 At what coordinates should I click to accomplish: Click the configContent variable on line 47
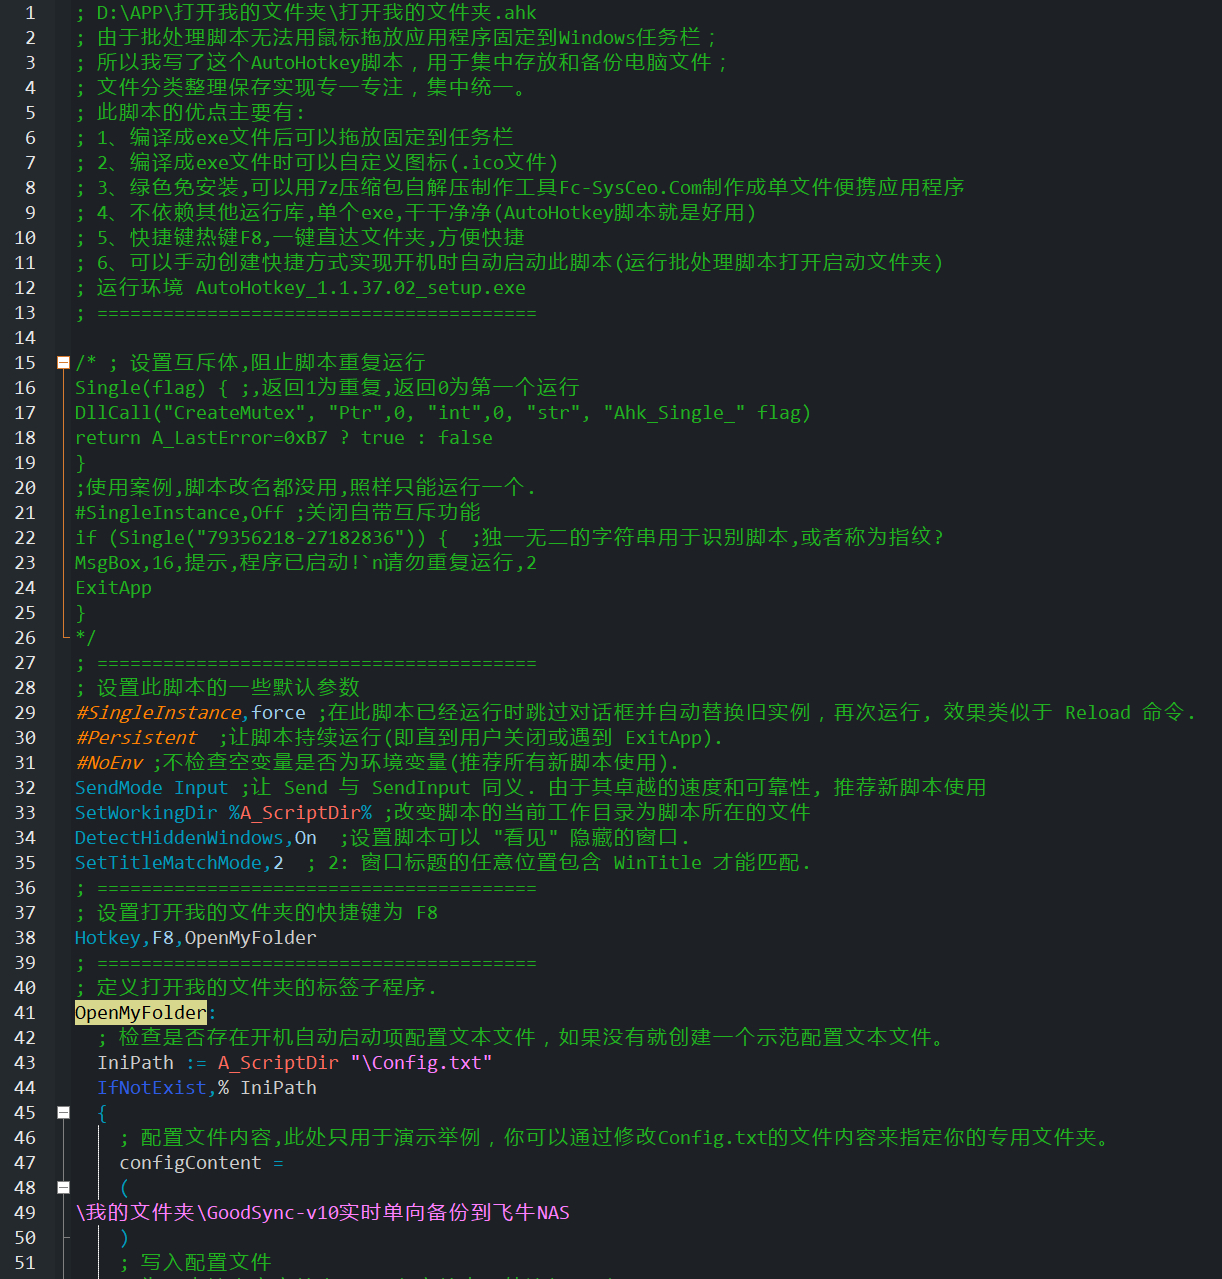[190, 1162]
